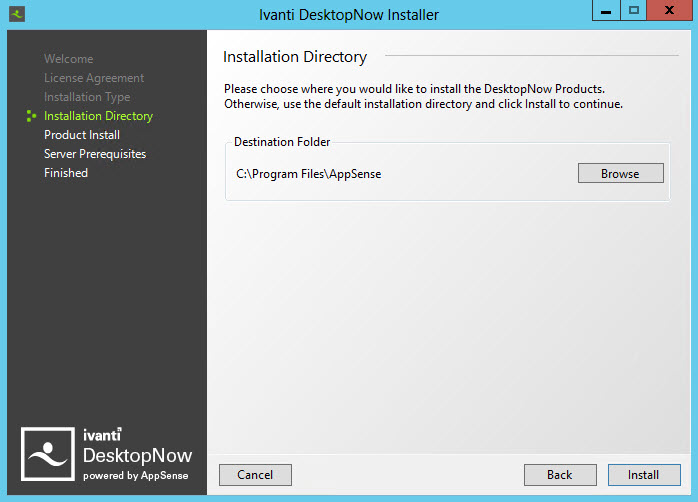This screenshot has height=502, width=698.
Task: Go Back to the previous step
Action: (x=560, y=475)
